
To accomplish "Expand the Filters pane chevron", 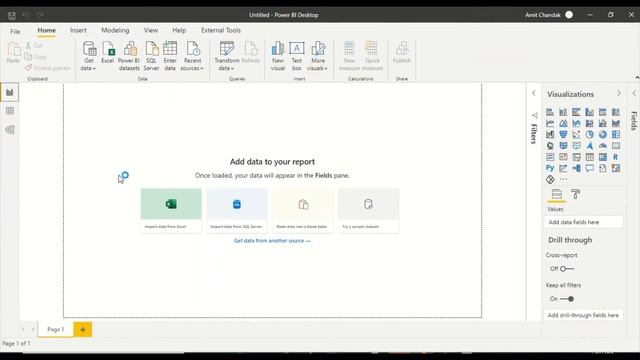I will [x=533, y=93].
